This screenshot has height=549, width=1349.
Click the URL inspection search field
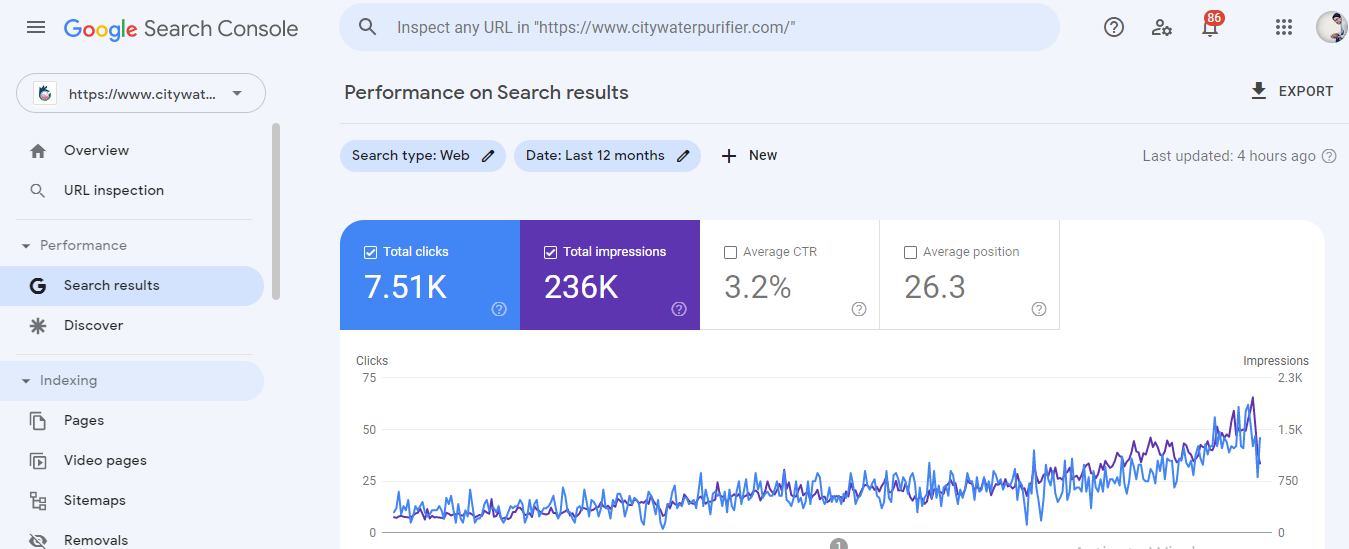pyautogui.click(x=700, y=27)
